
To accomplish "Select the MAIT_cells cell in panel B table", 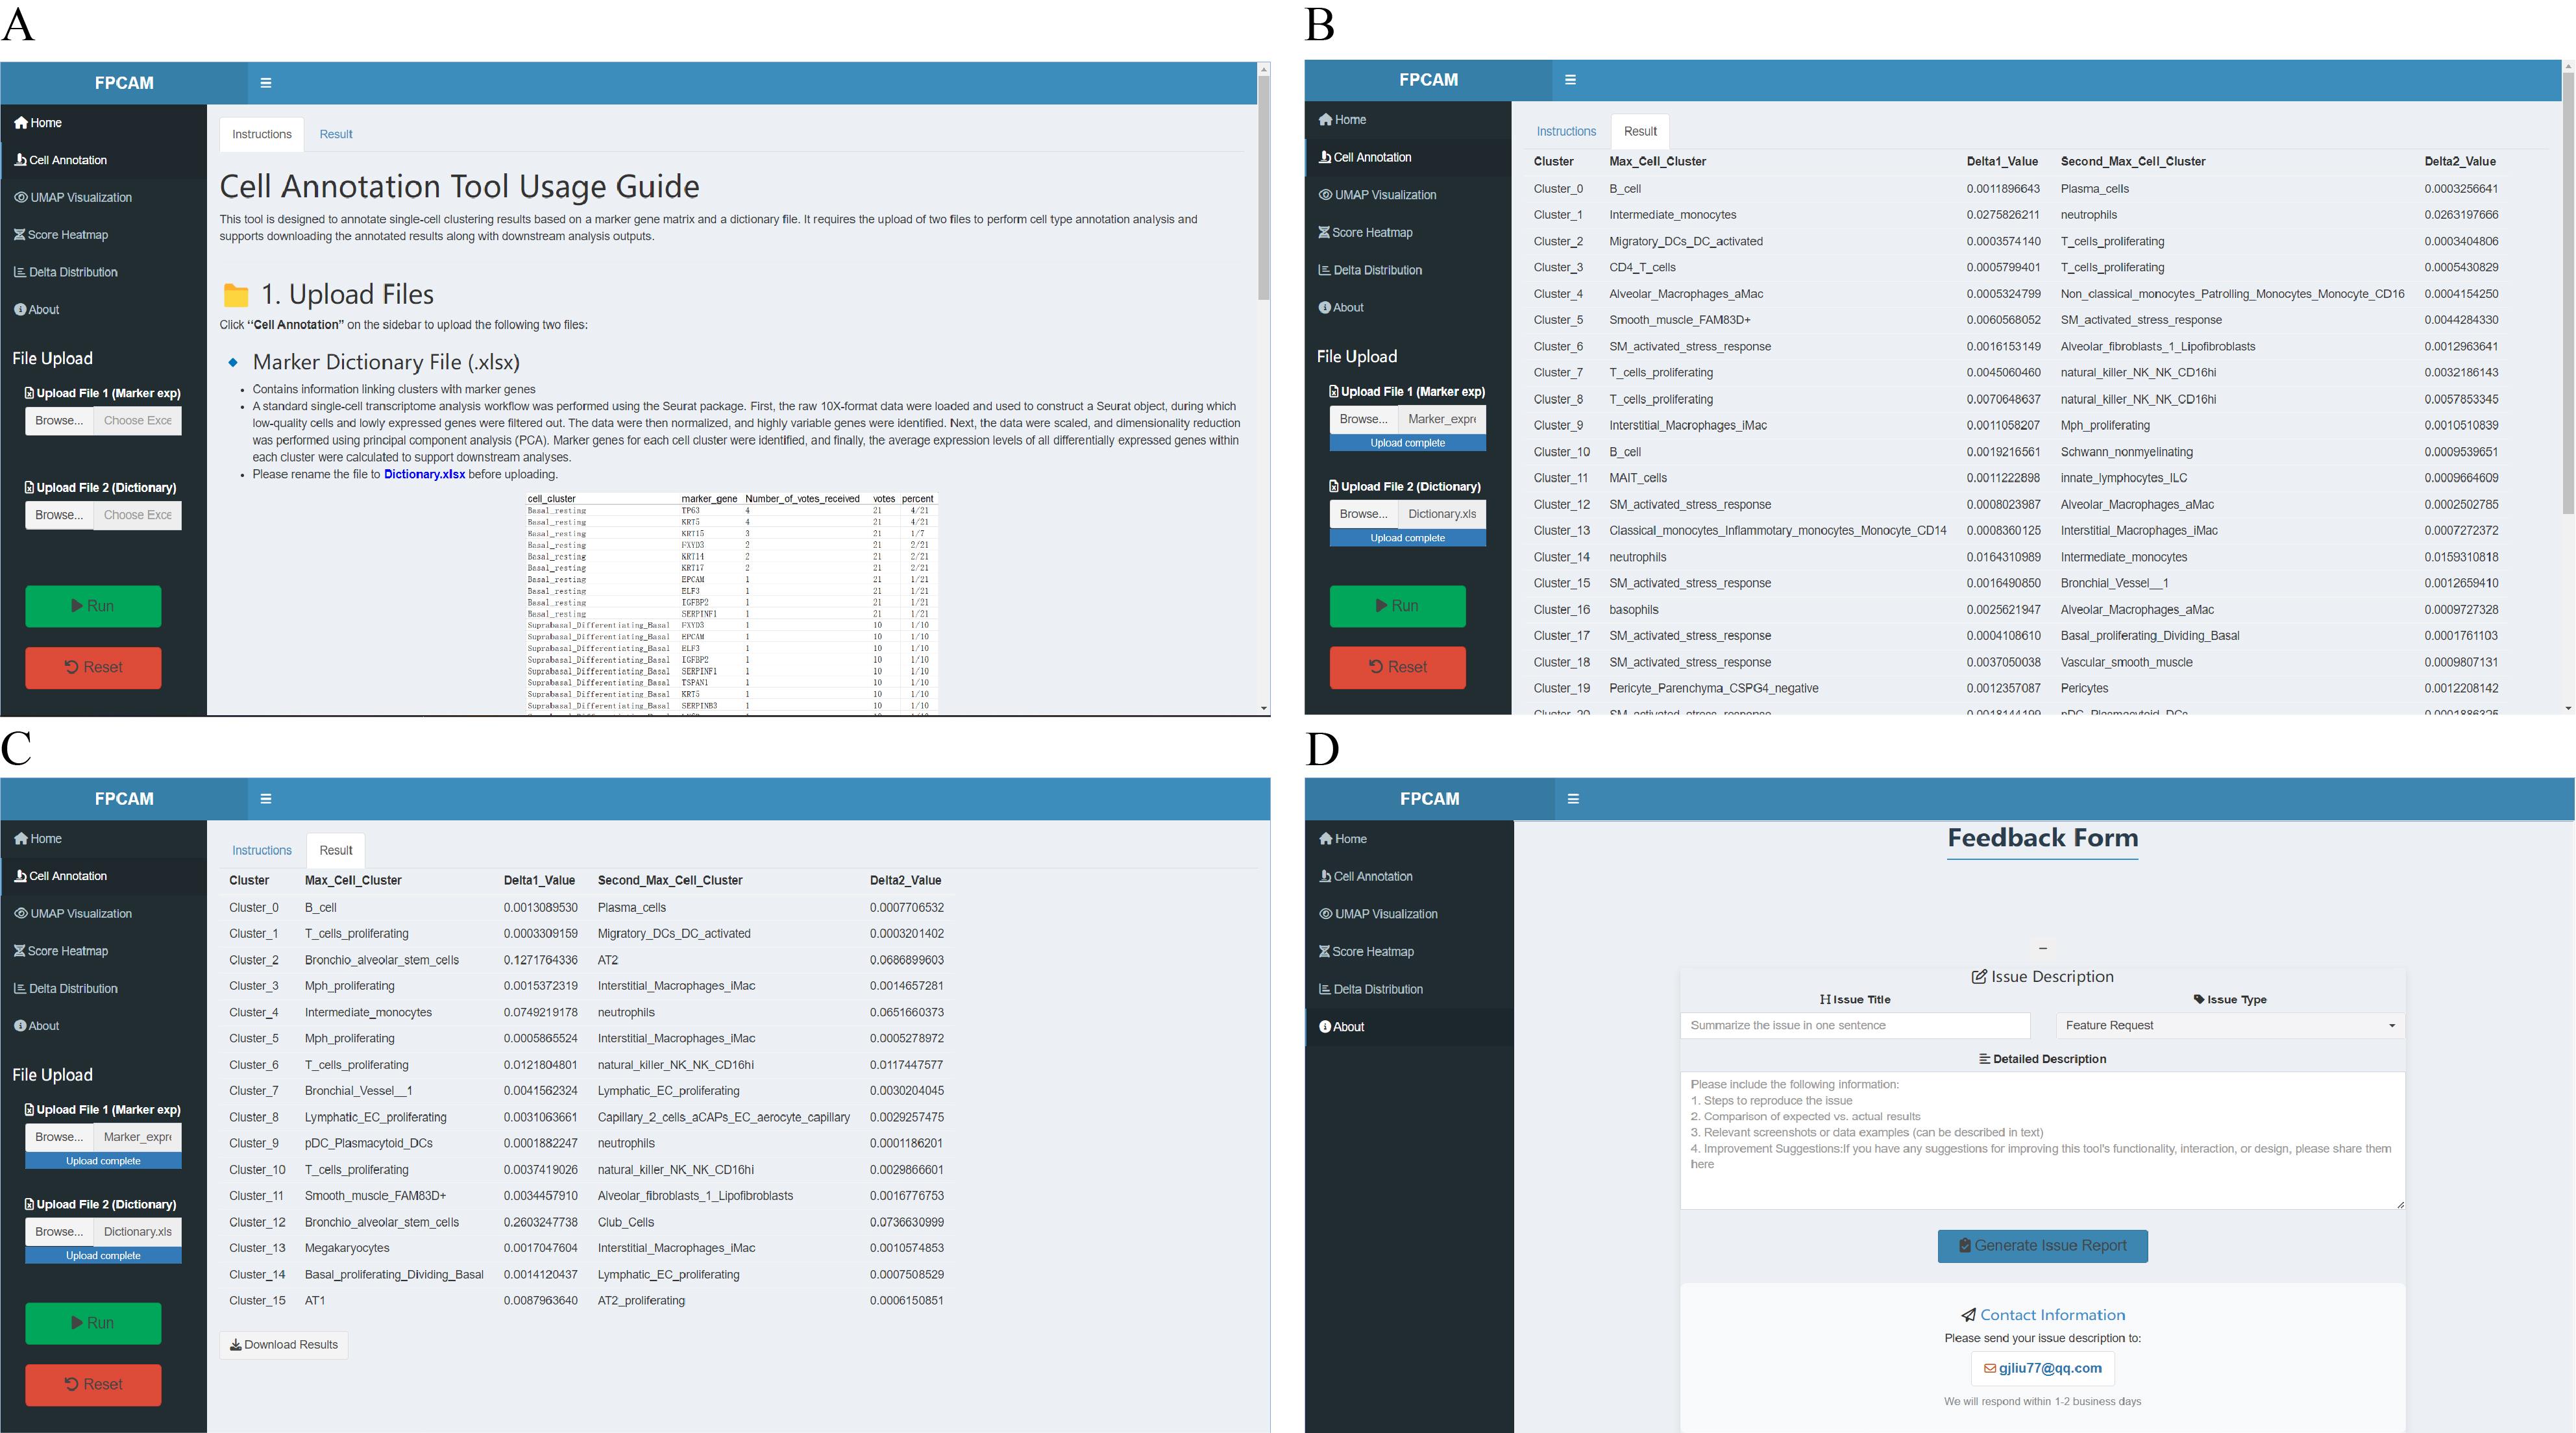I will pyautogui.click(x=1638, y=478).
